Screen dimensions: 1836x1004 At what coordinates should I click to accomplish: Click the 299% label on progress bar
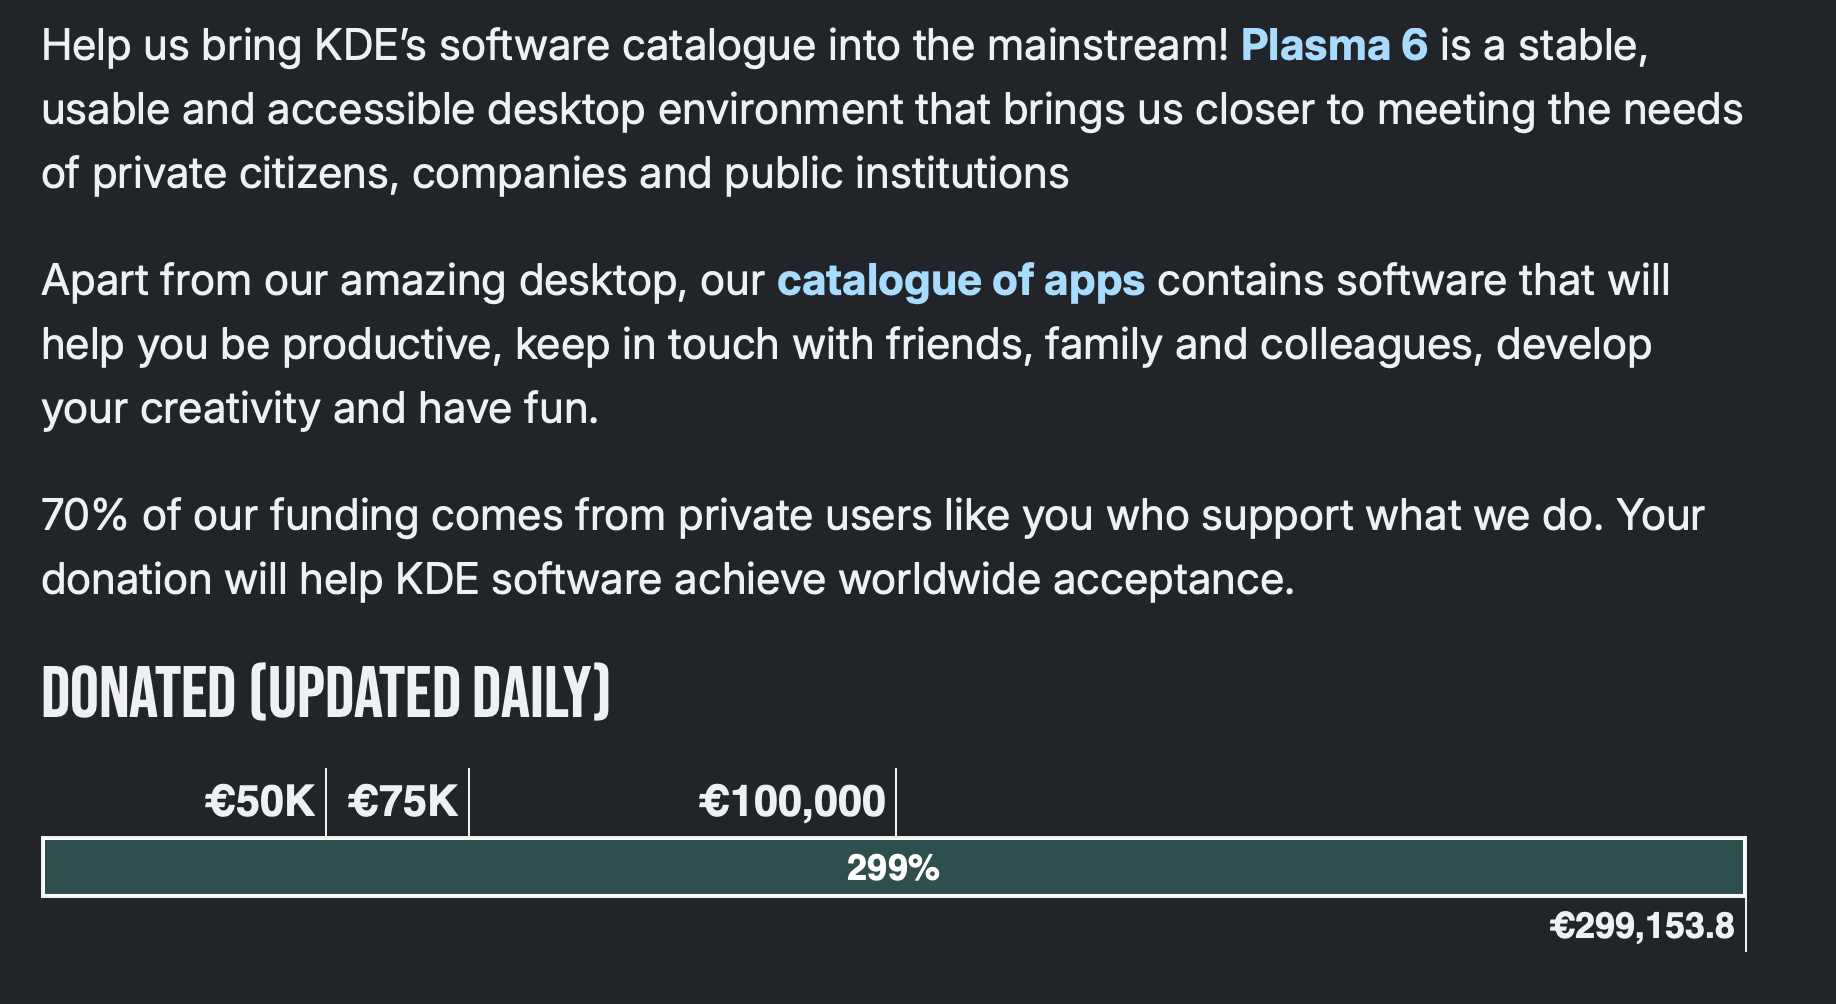[892, 868]
